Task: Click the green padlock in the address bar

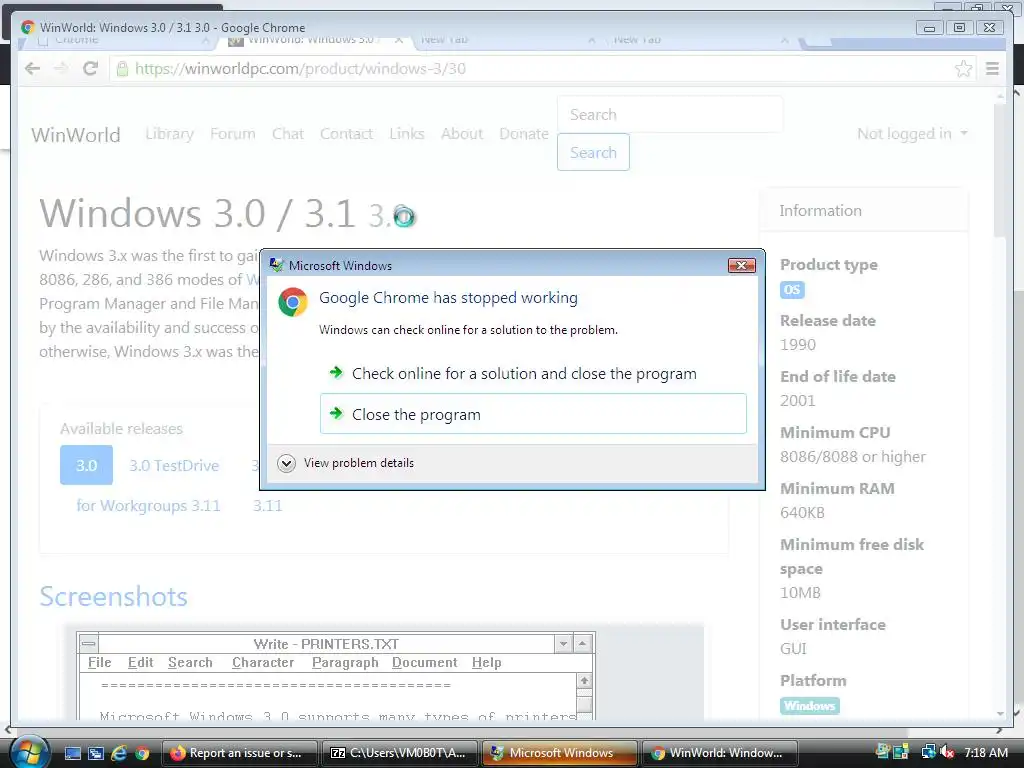Action: (x=122, y=69)
